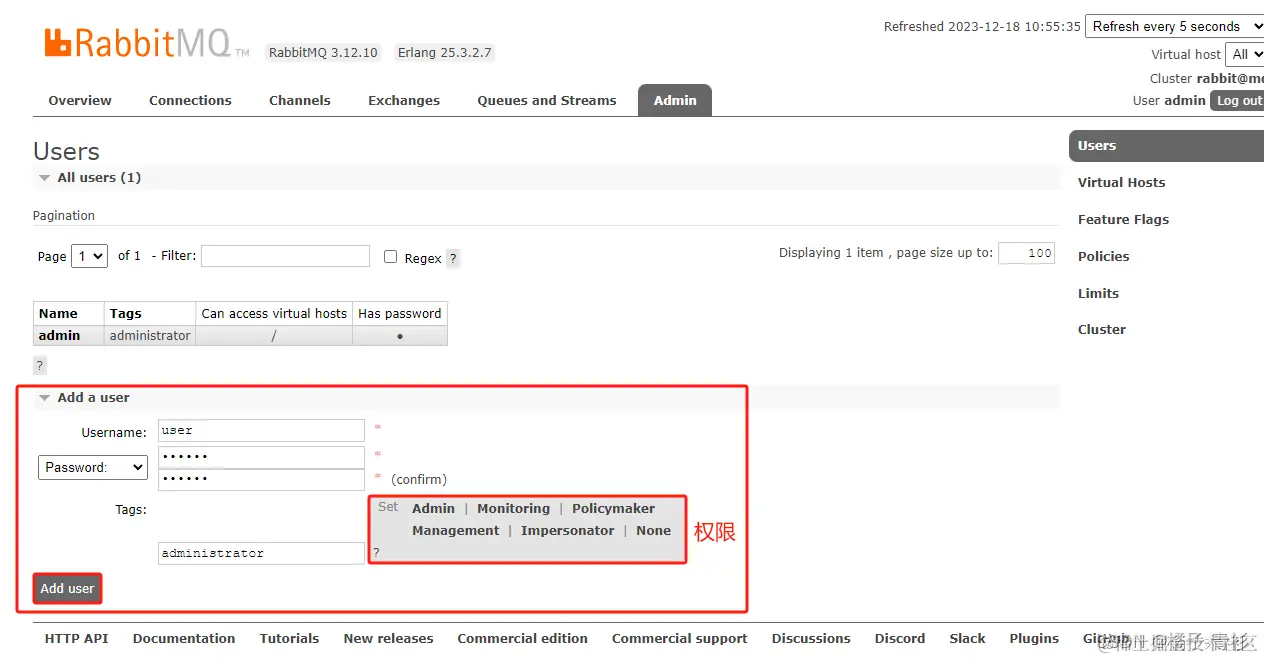
Task: Open Cluster in the sidebar
Action: (1101, 329)
